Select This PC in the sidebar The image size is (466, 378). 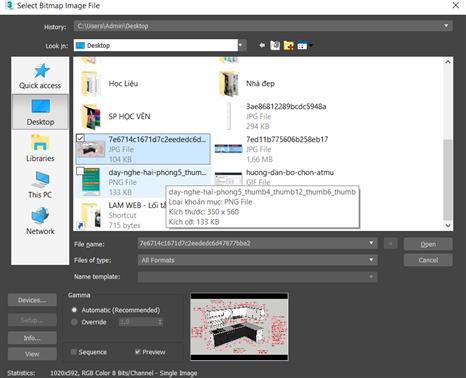pyautogui.click(x=40, y=185)
